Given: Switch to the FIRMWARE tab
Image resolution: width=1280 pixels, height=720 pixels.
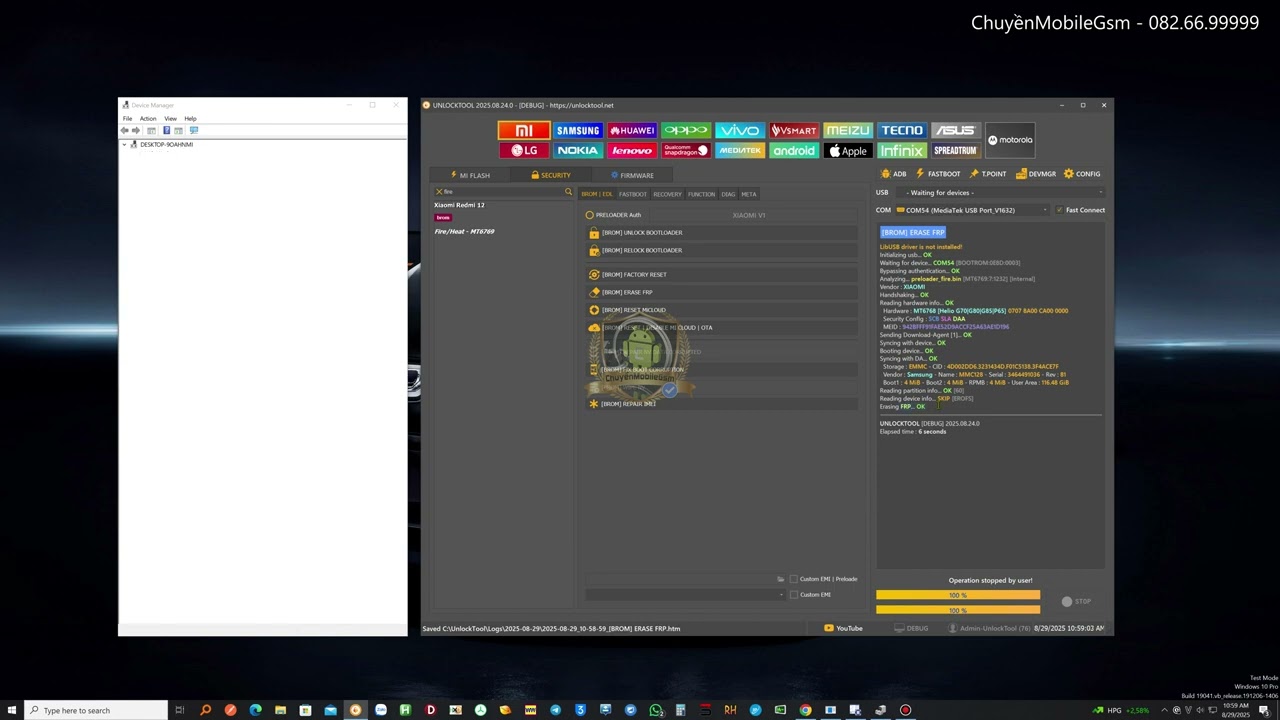Looking at the screenshot, I should (632, 175).
